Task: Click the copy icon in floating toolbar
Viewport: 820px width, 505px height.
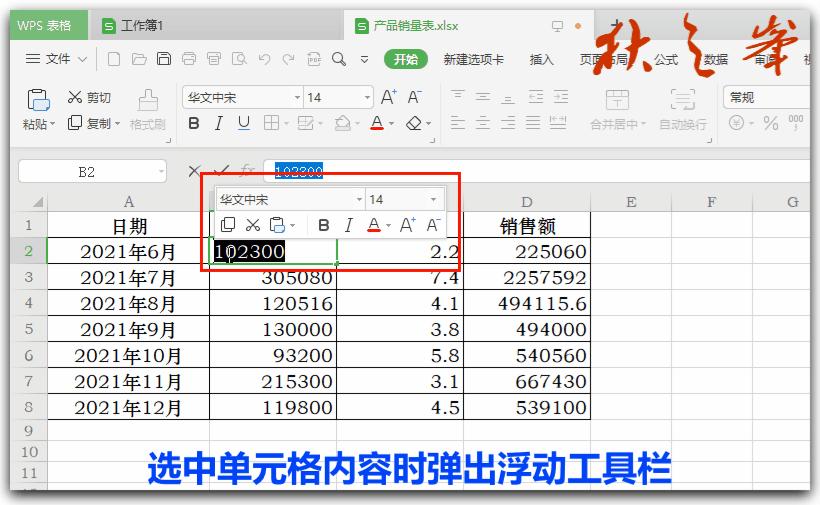Action: click(227, 225)
